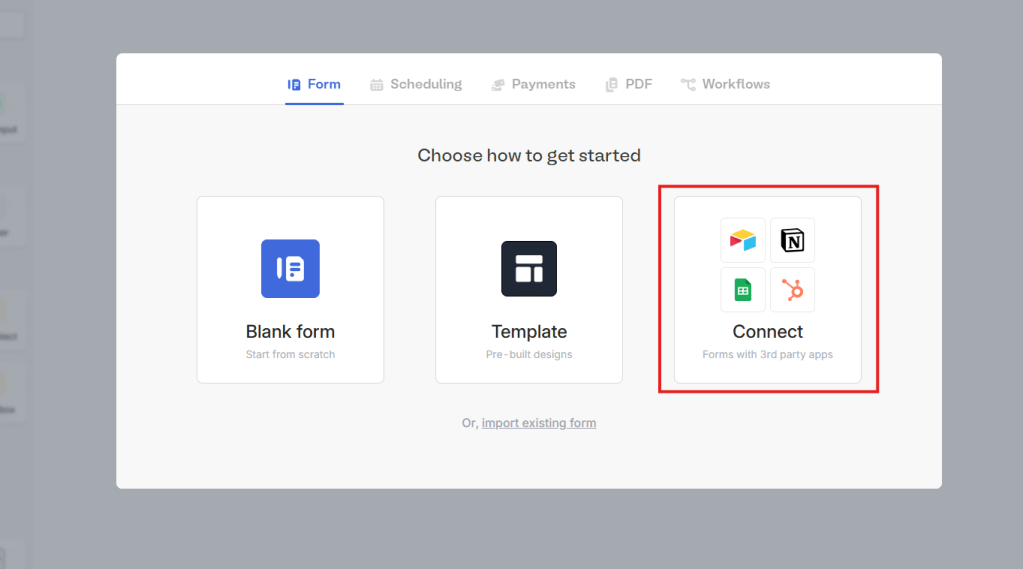Open the Payments tab
The height and width of the screenshot is (569, 1023).
(543, 84)
